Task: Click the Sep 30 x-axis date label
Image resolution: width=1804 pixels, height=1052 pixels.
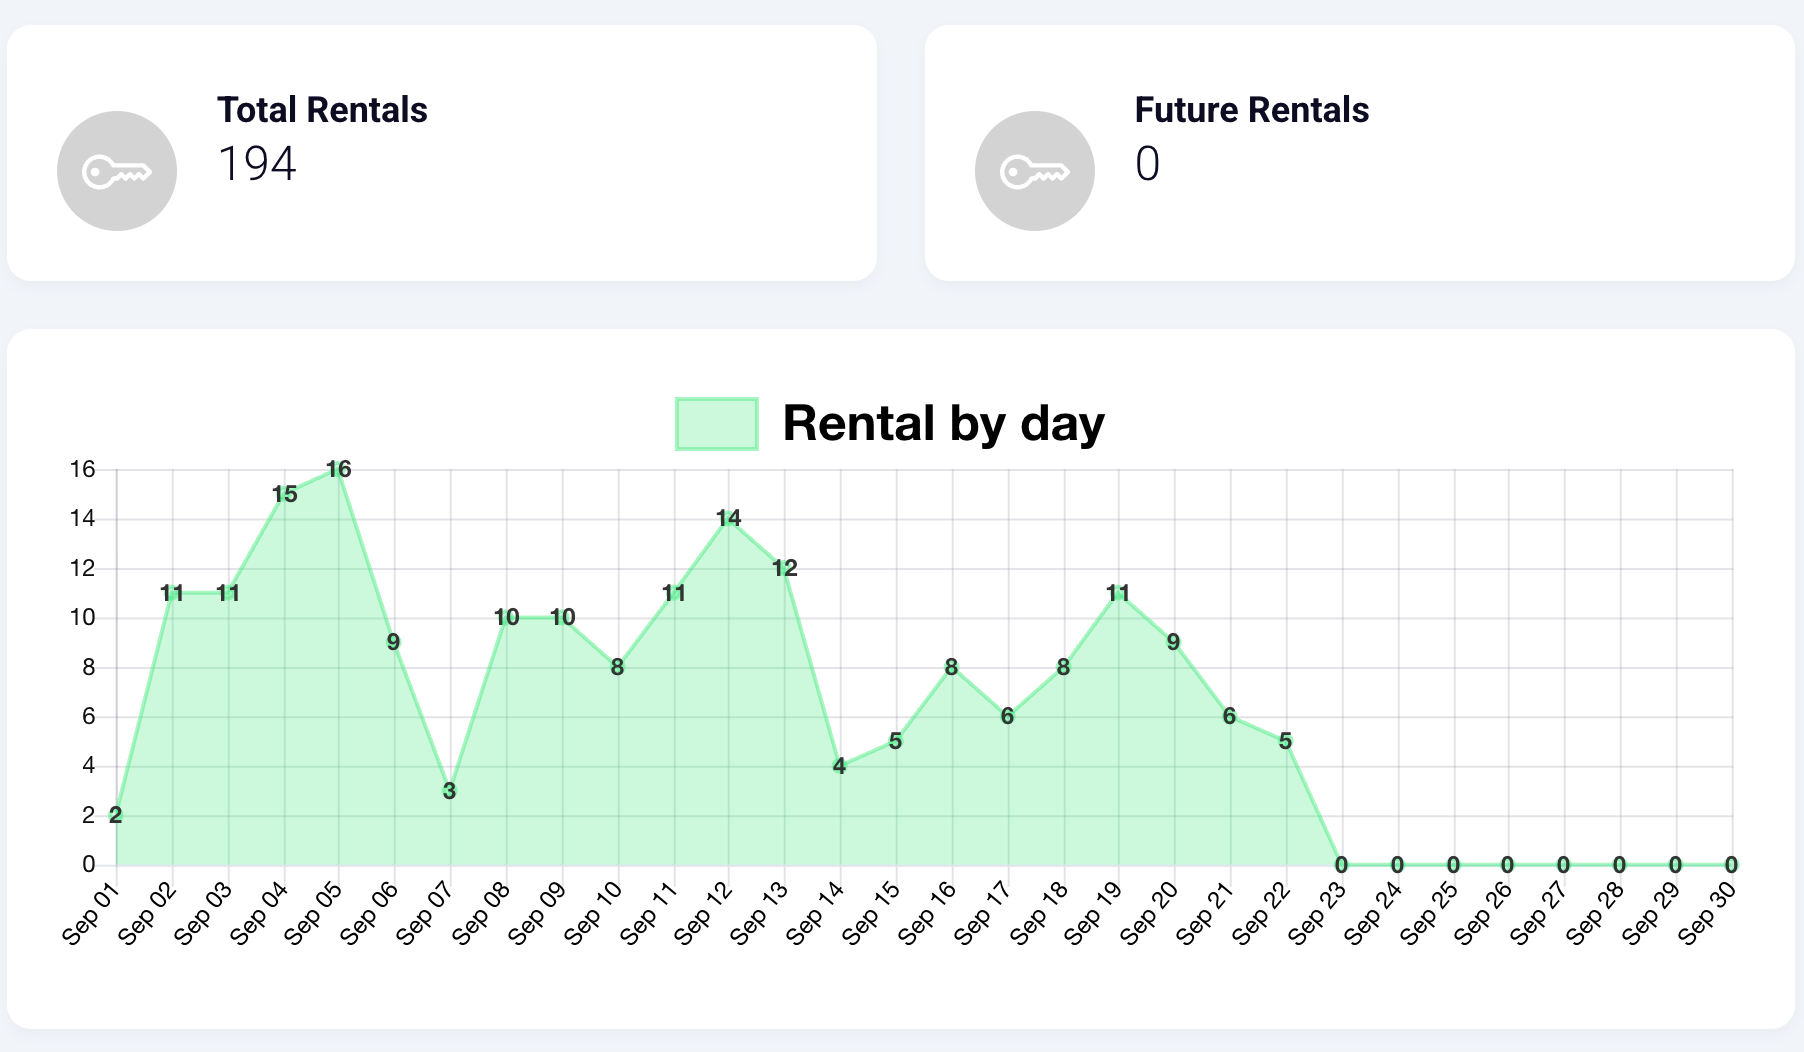Action: click(x=1708, y=913)
